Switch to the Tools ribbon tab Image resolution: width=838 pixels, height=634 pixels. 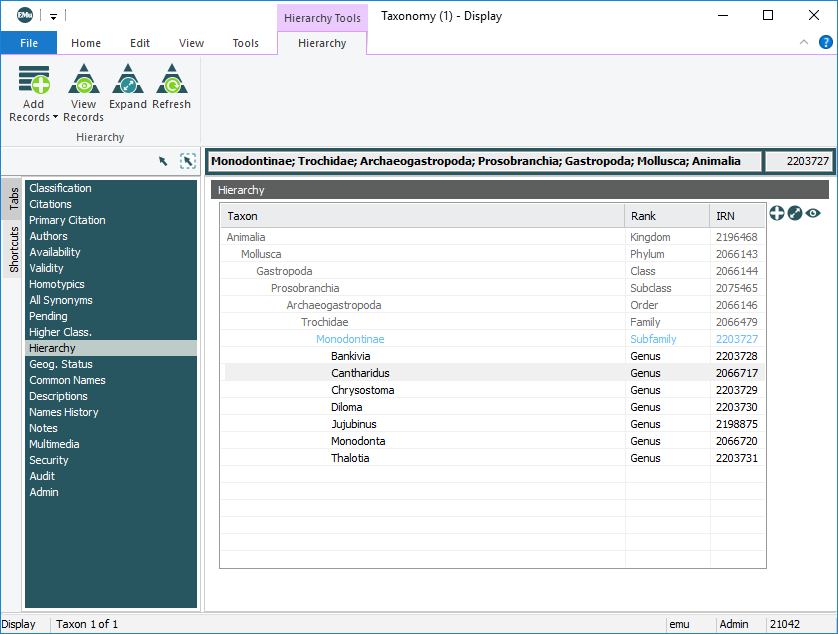[x=245, y=43]
